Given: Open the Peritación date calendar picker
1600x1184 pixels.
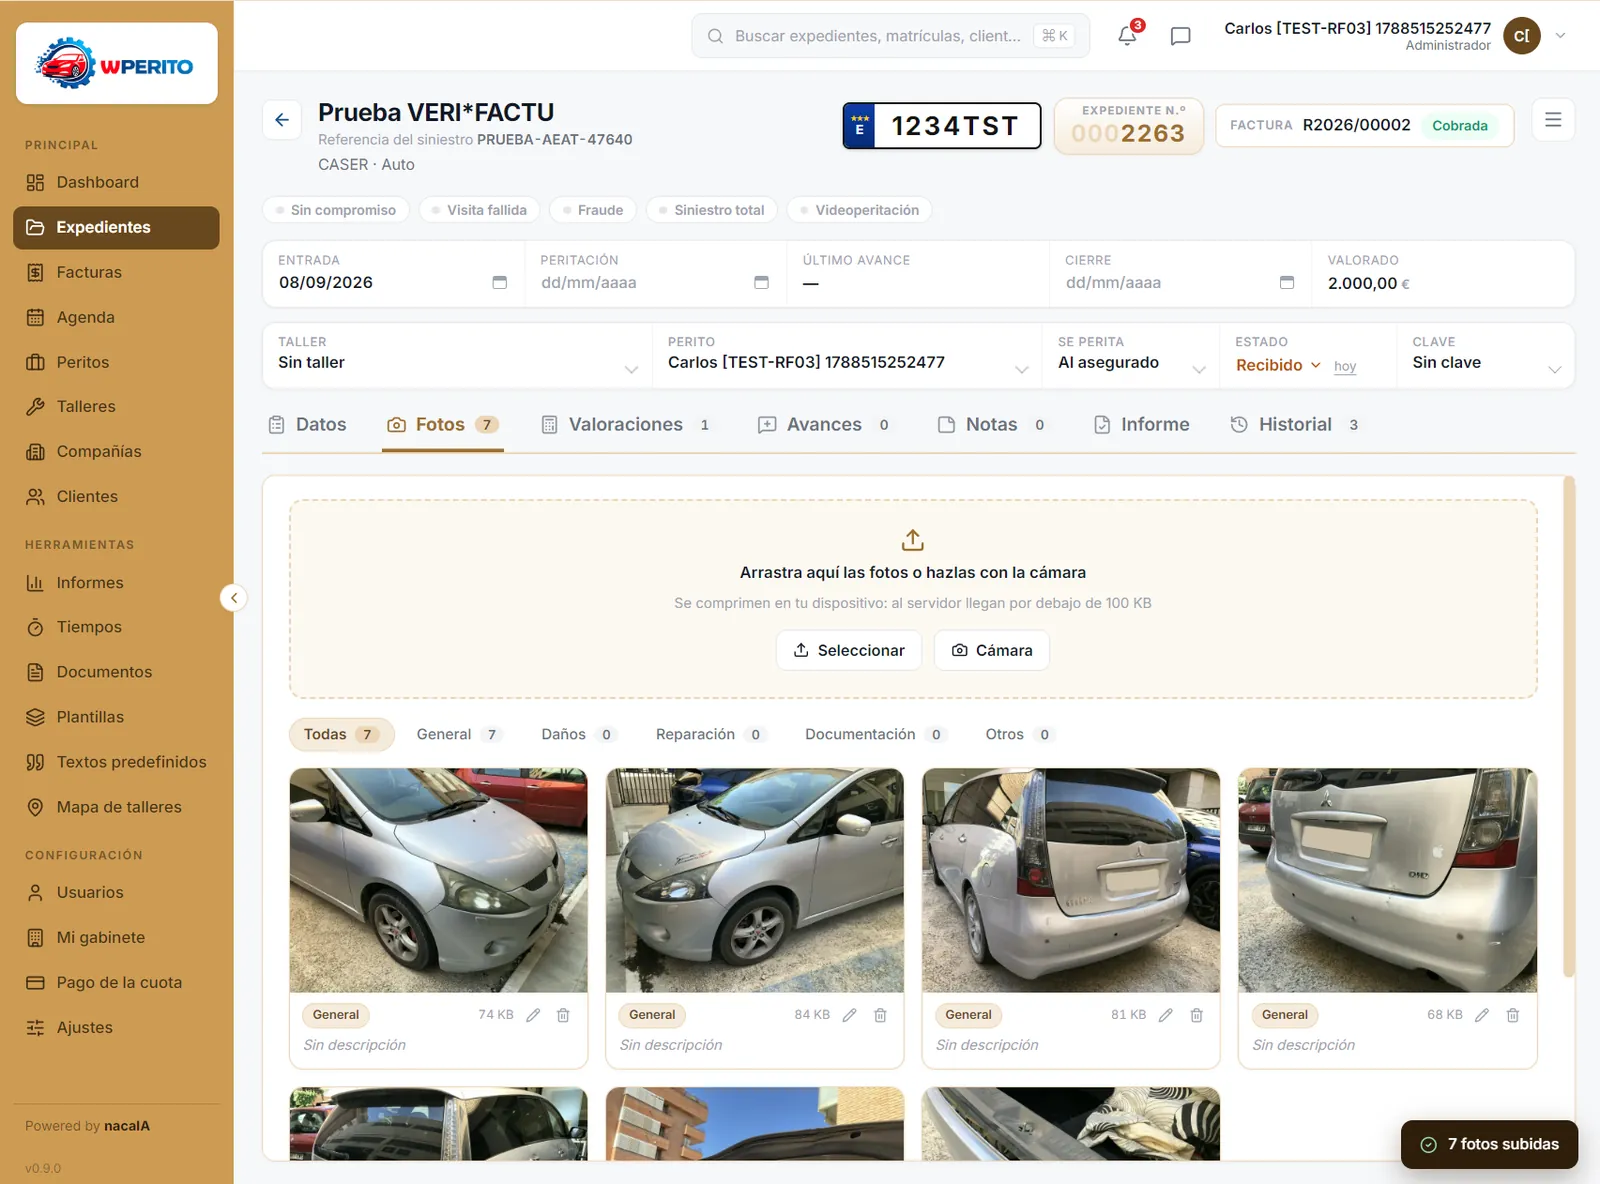Looking at the screenshot, I should click(x=762, y=283).
